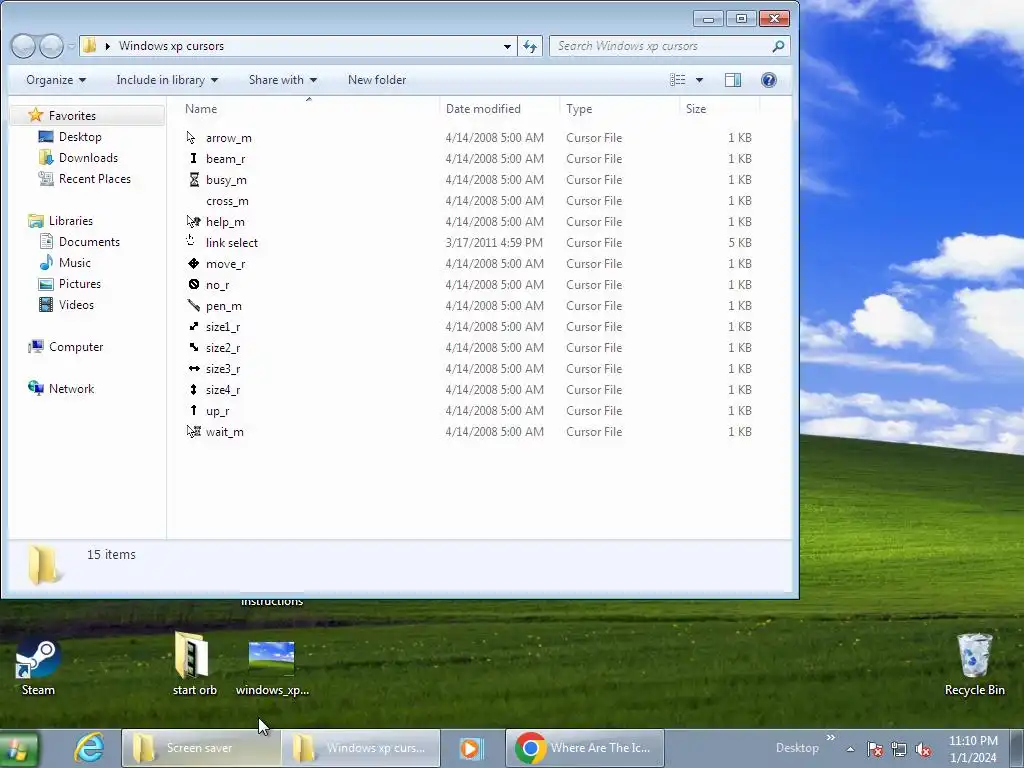Image resolution: width=1024 pixels, height=768 pixels.
Task: Open the Steam desktop shortcut
Action: pyautogui.click(x=38, y=666)
